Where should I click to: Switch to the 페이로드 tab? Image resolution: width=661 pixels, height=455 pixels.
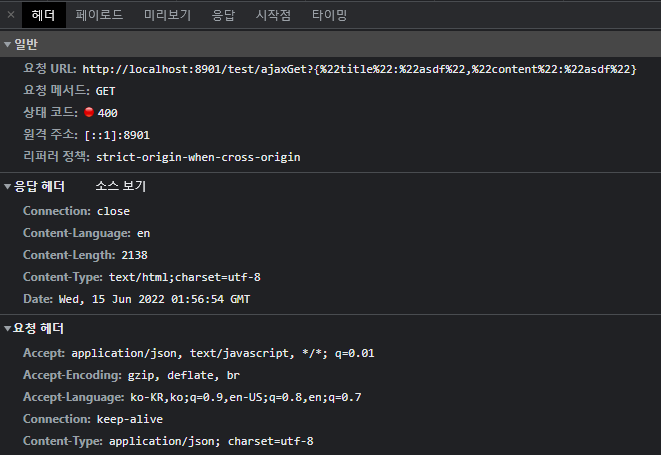point(99,15)
